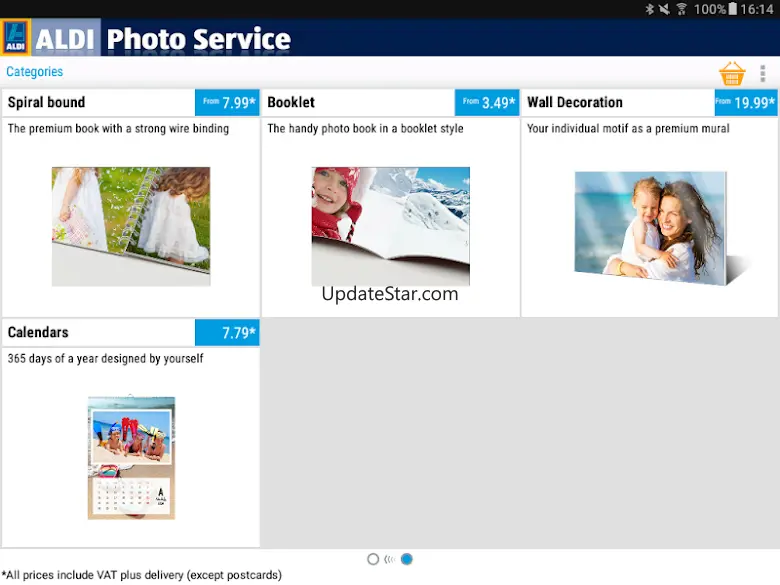This screenshot has height=585, width=780.
Task: Click the Photo Service header title
Action: click(198, 39)
